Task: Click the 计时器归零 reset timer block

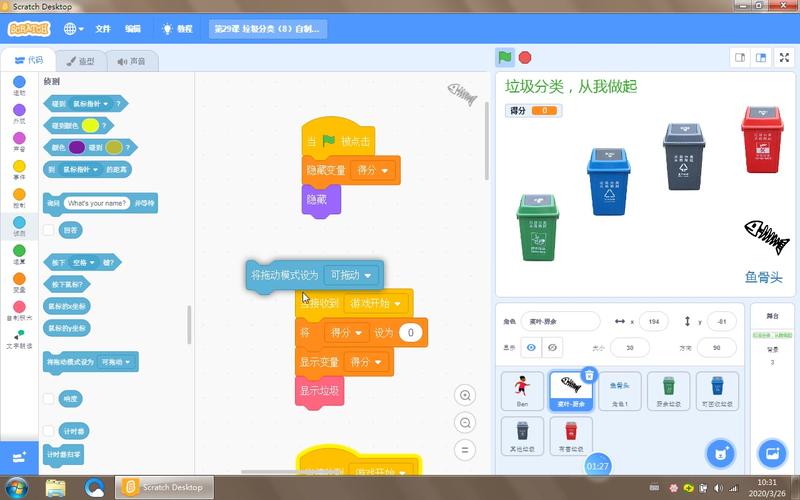Action: pyautogui.click(x=63, y=455)
